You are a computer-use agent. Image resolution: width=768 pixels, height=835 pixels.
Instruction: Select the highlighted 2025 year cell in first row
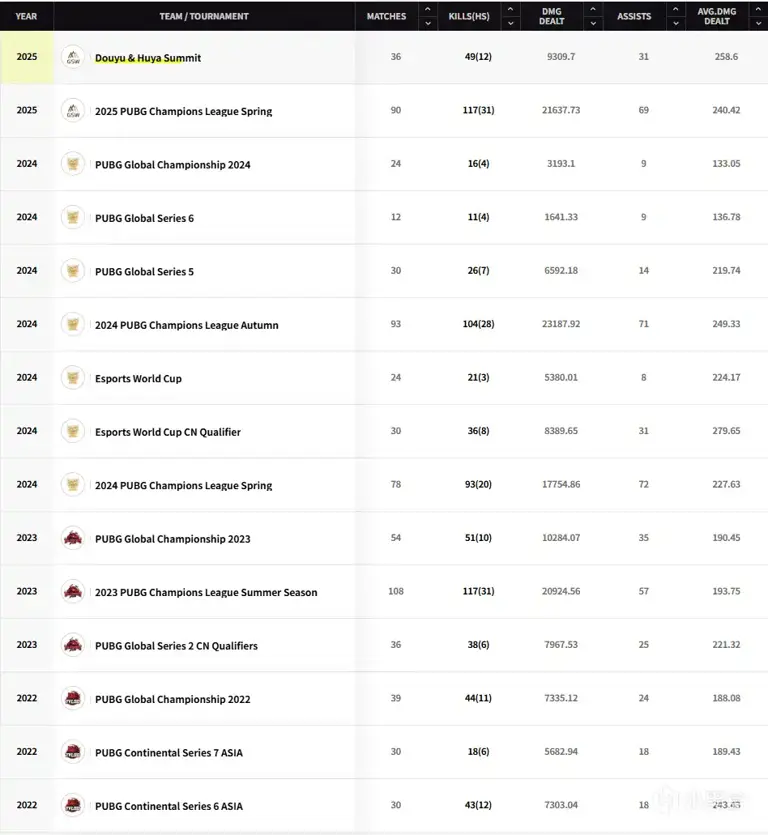[27, 57]
